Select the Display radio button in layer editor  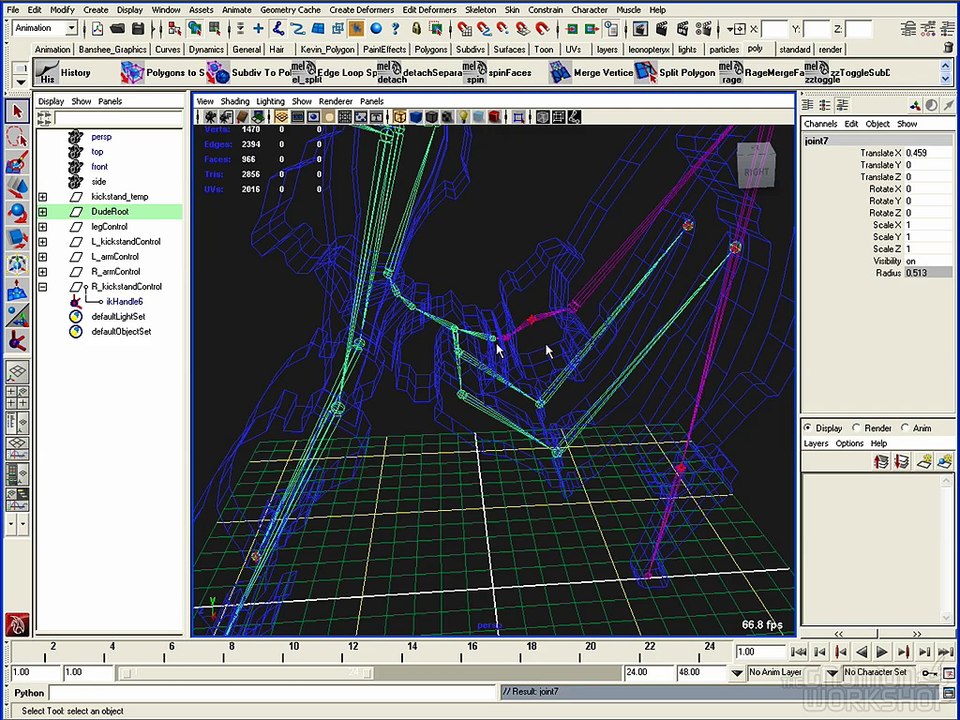(808, 428)
